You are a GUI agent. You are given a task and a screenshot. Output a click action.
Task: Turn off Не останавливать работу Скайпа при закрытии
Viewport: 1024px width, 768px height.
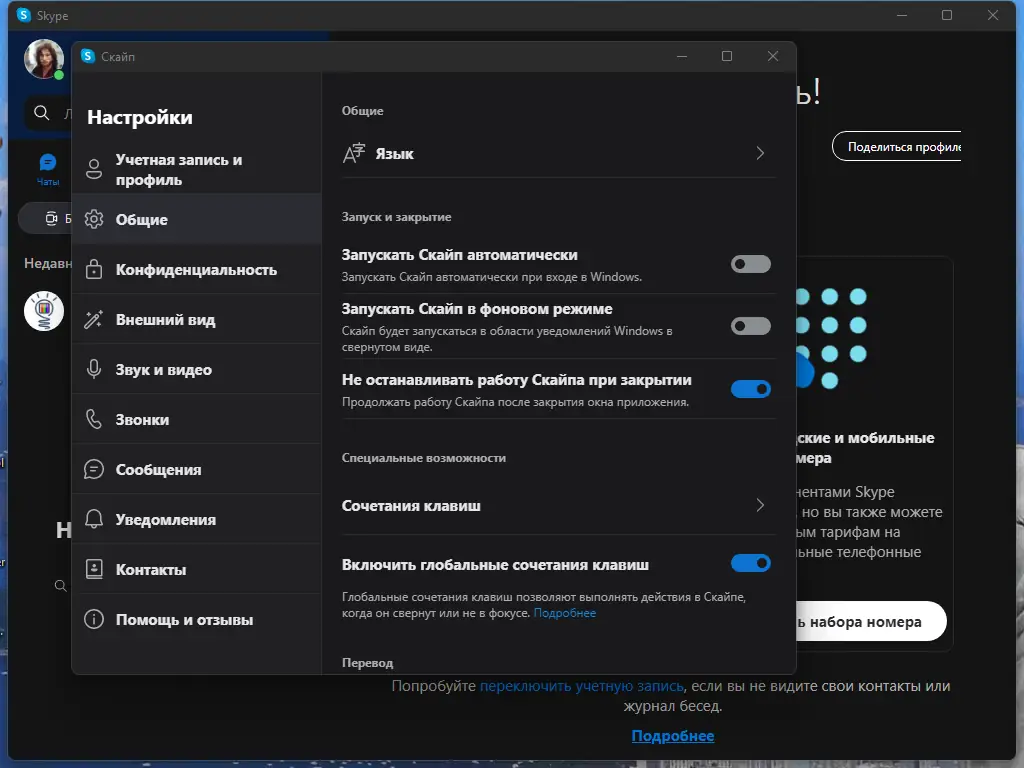pos(751,389)
